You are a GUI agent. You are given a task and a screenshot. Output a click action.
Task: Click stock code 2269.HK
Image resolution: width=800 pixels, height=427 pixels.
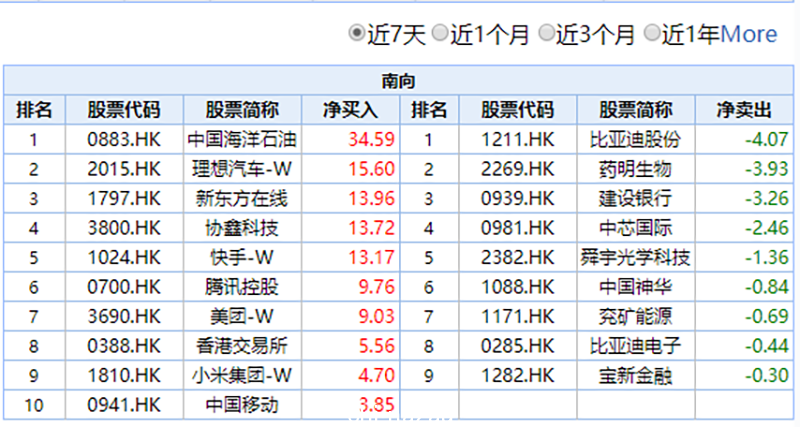[517, 169]
